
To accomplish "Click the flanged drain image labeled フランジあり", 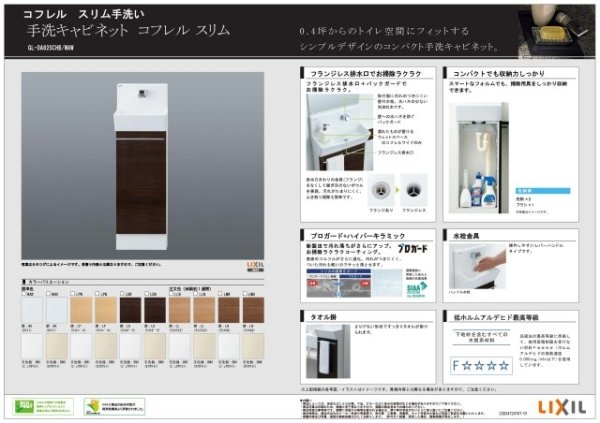I will [x=381, y=190].
